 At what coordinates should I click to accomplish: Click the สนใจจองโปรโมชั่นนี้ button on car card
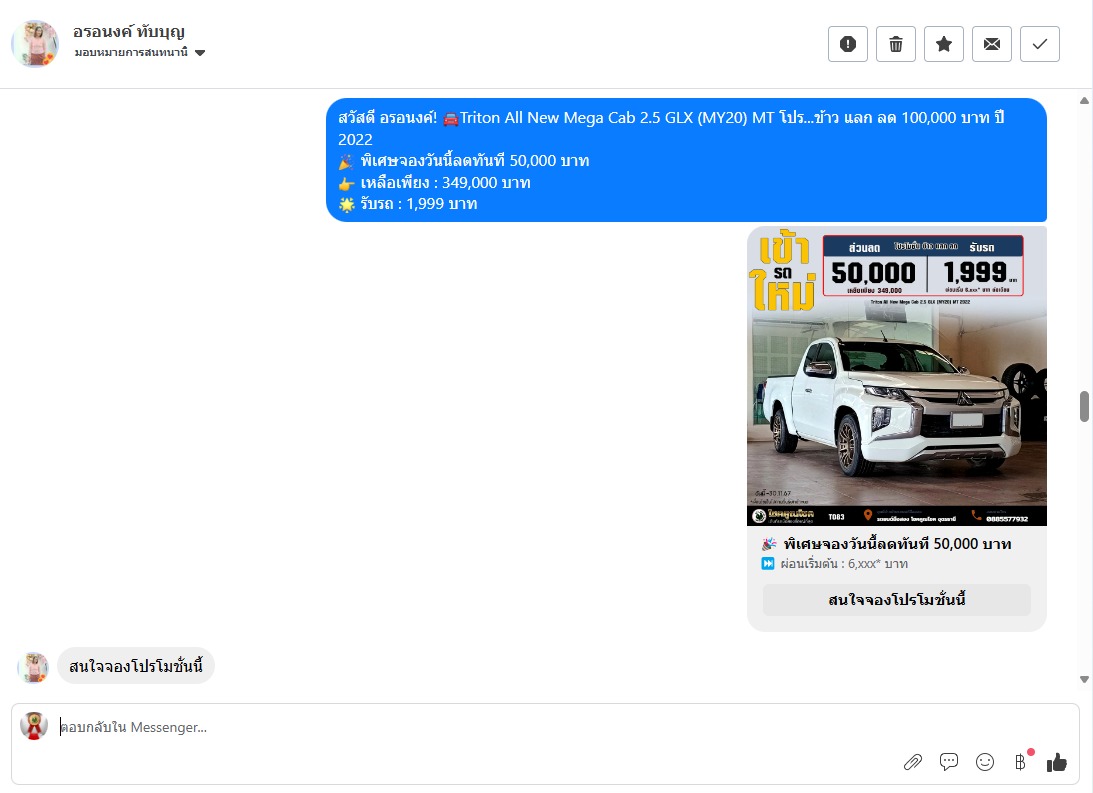pyautogui.click(x=896, y=600)
